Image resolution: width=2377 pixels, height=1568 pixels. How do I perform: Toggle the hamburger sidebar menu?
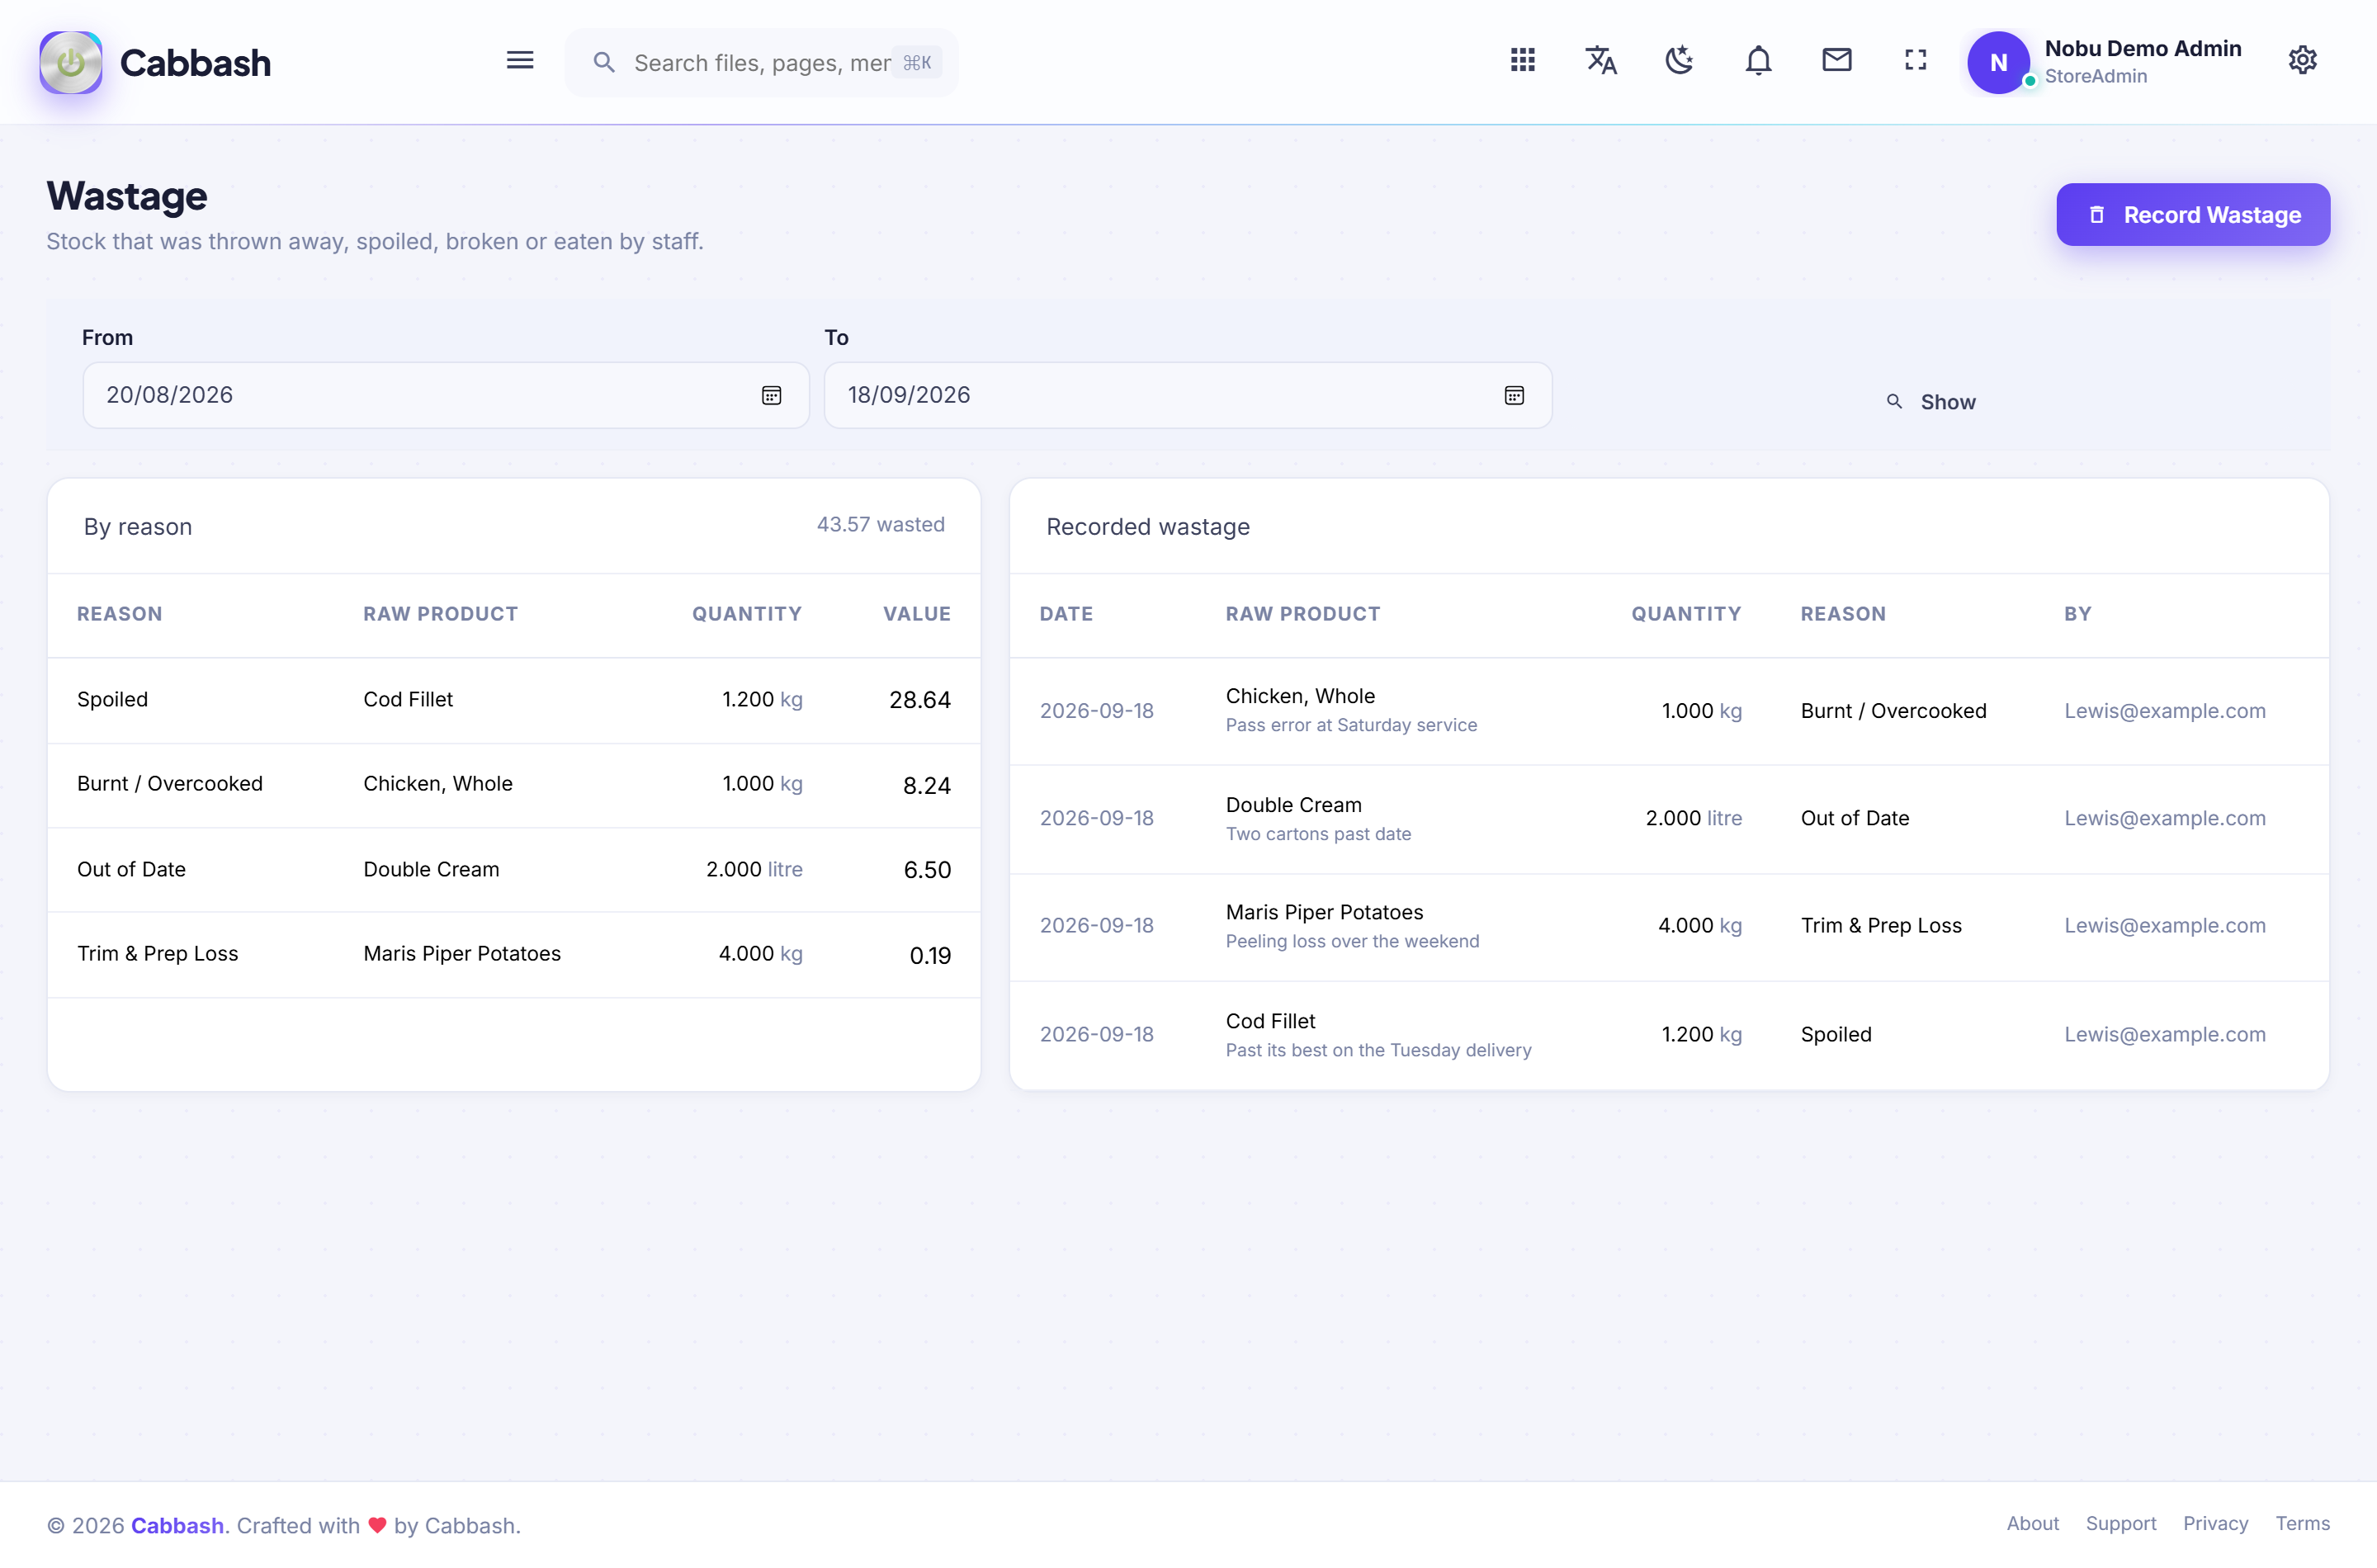(520, 60)
